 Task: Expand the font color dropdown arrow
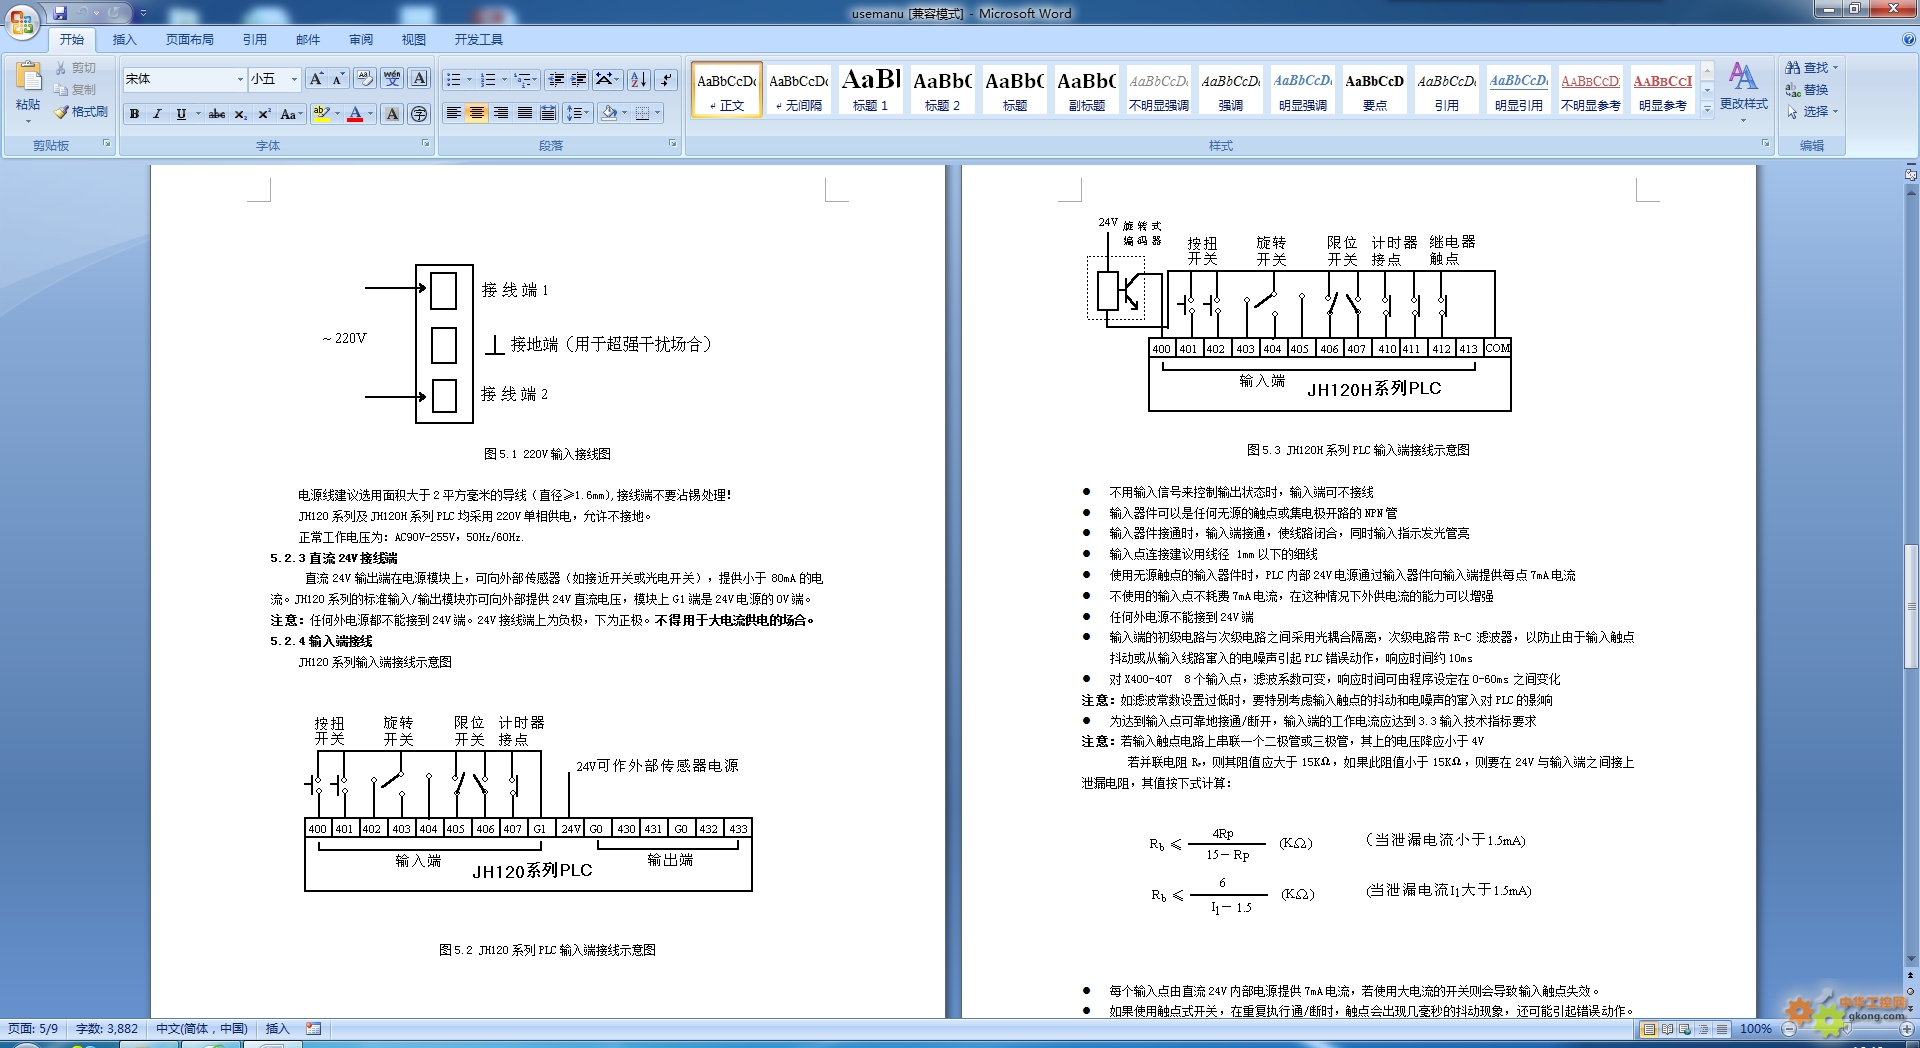point(370,114)
